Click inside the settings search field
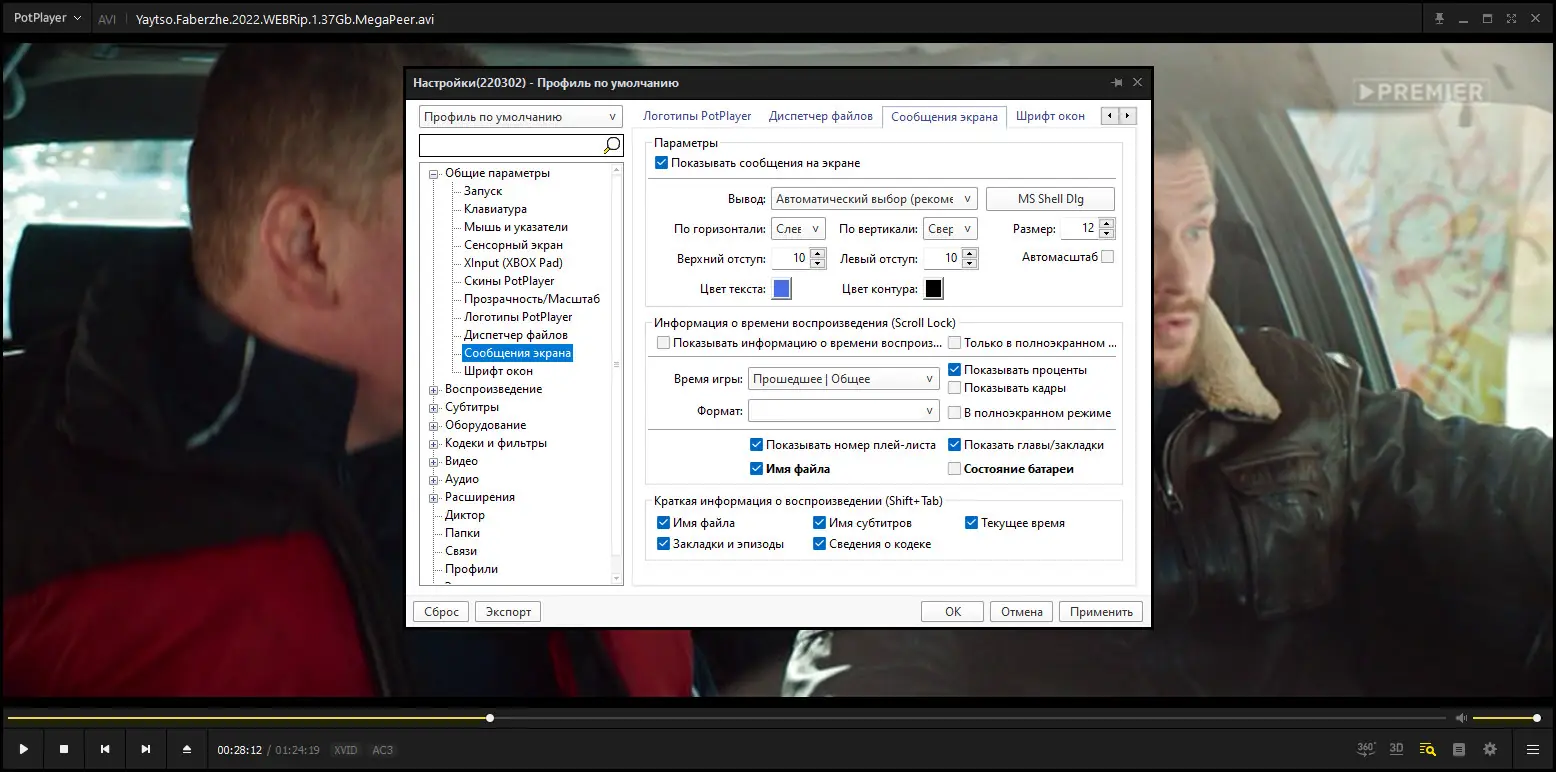The image size is (1556, 772). point(510,146)
